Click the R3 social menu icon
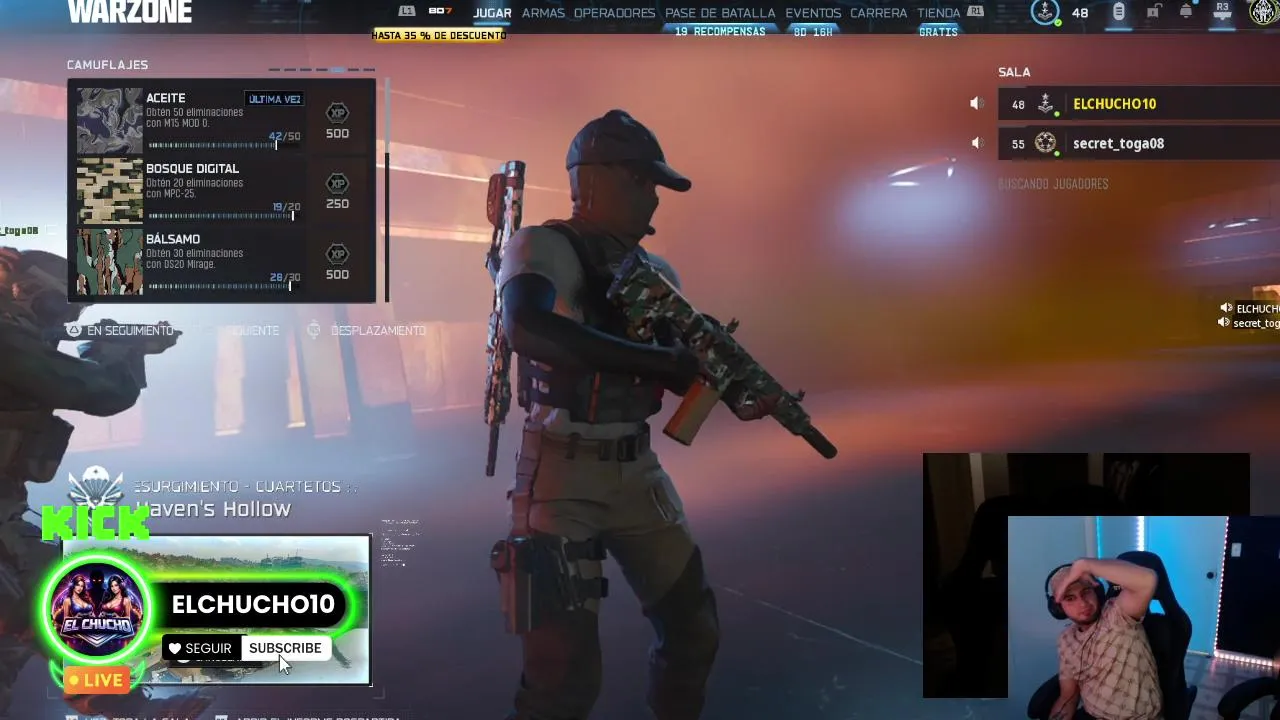This screenshot has width=1280, height=720. tap(1222, 11)
